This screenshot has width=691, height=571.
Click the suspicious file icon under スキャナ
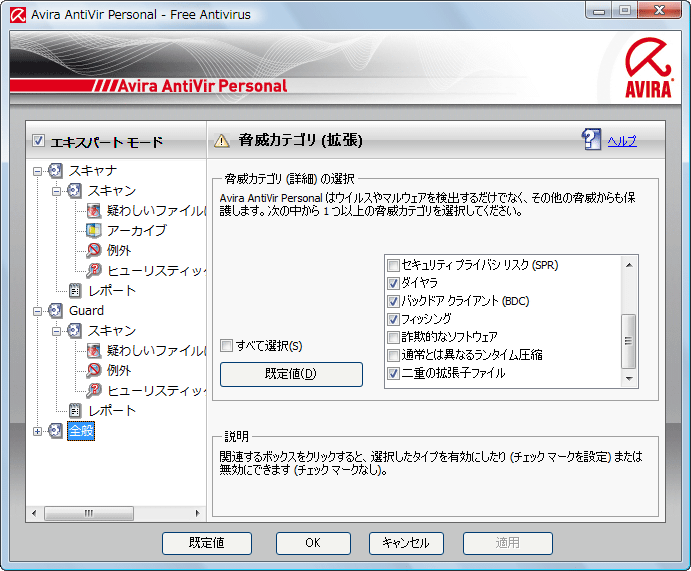93,211
